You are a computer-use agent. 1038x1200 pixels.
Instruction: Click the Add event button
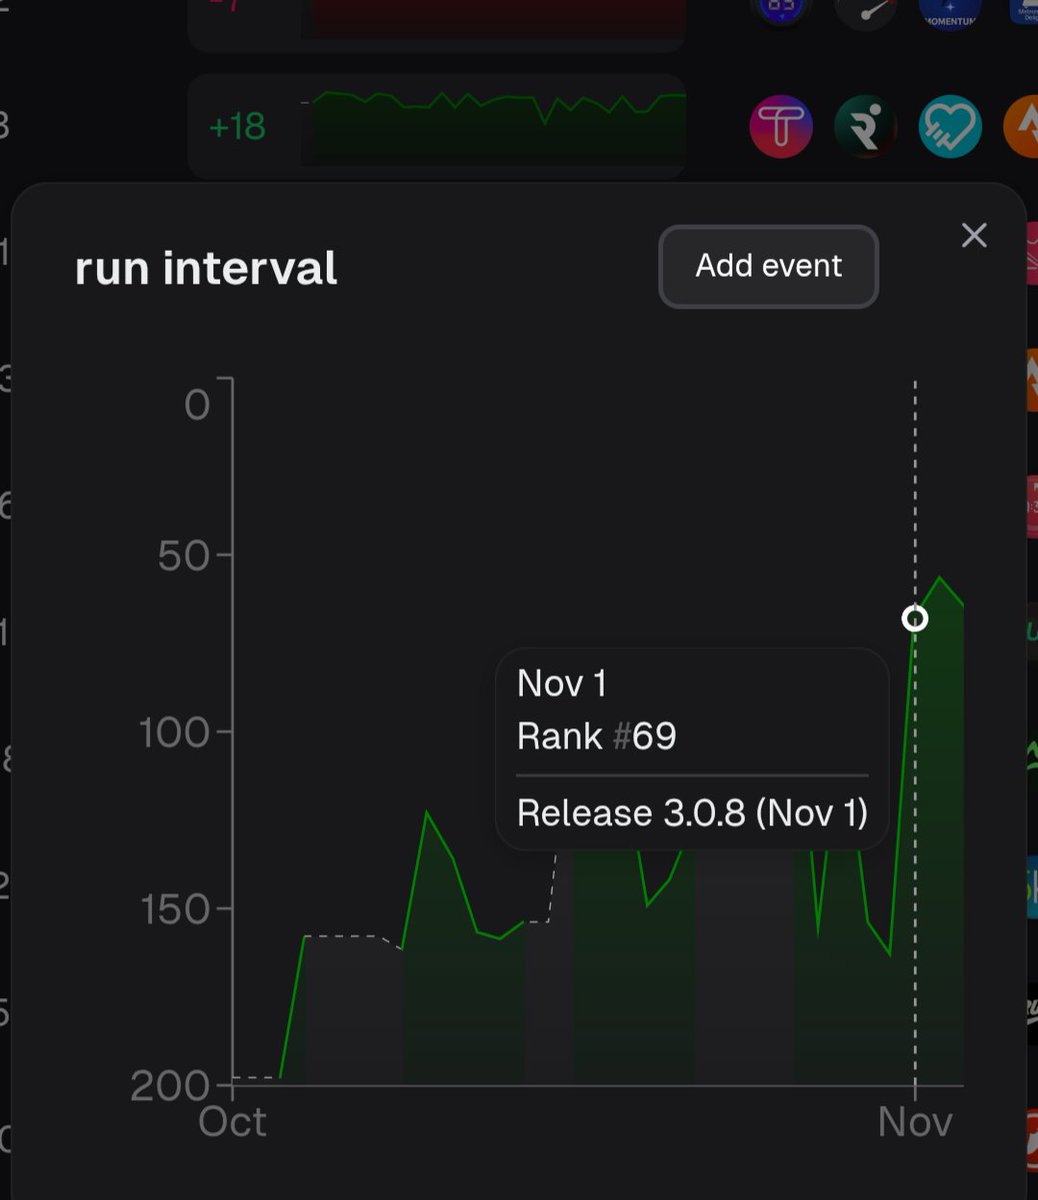click(x=767, y=266)
